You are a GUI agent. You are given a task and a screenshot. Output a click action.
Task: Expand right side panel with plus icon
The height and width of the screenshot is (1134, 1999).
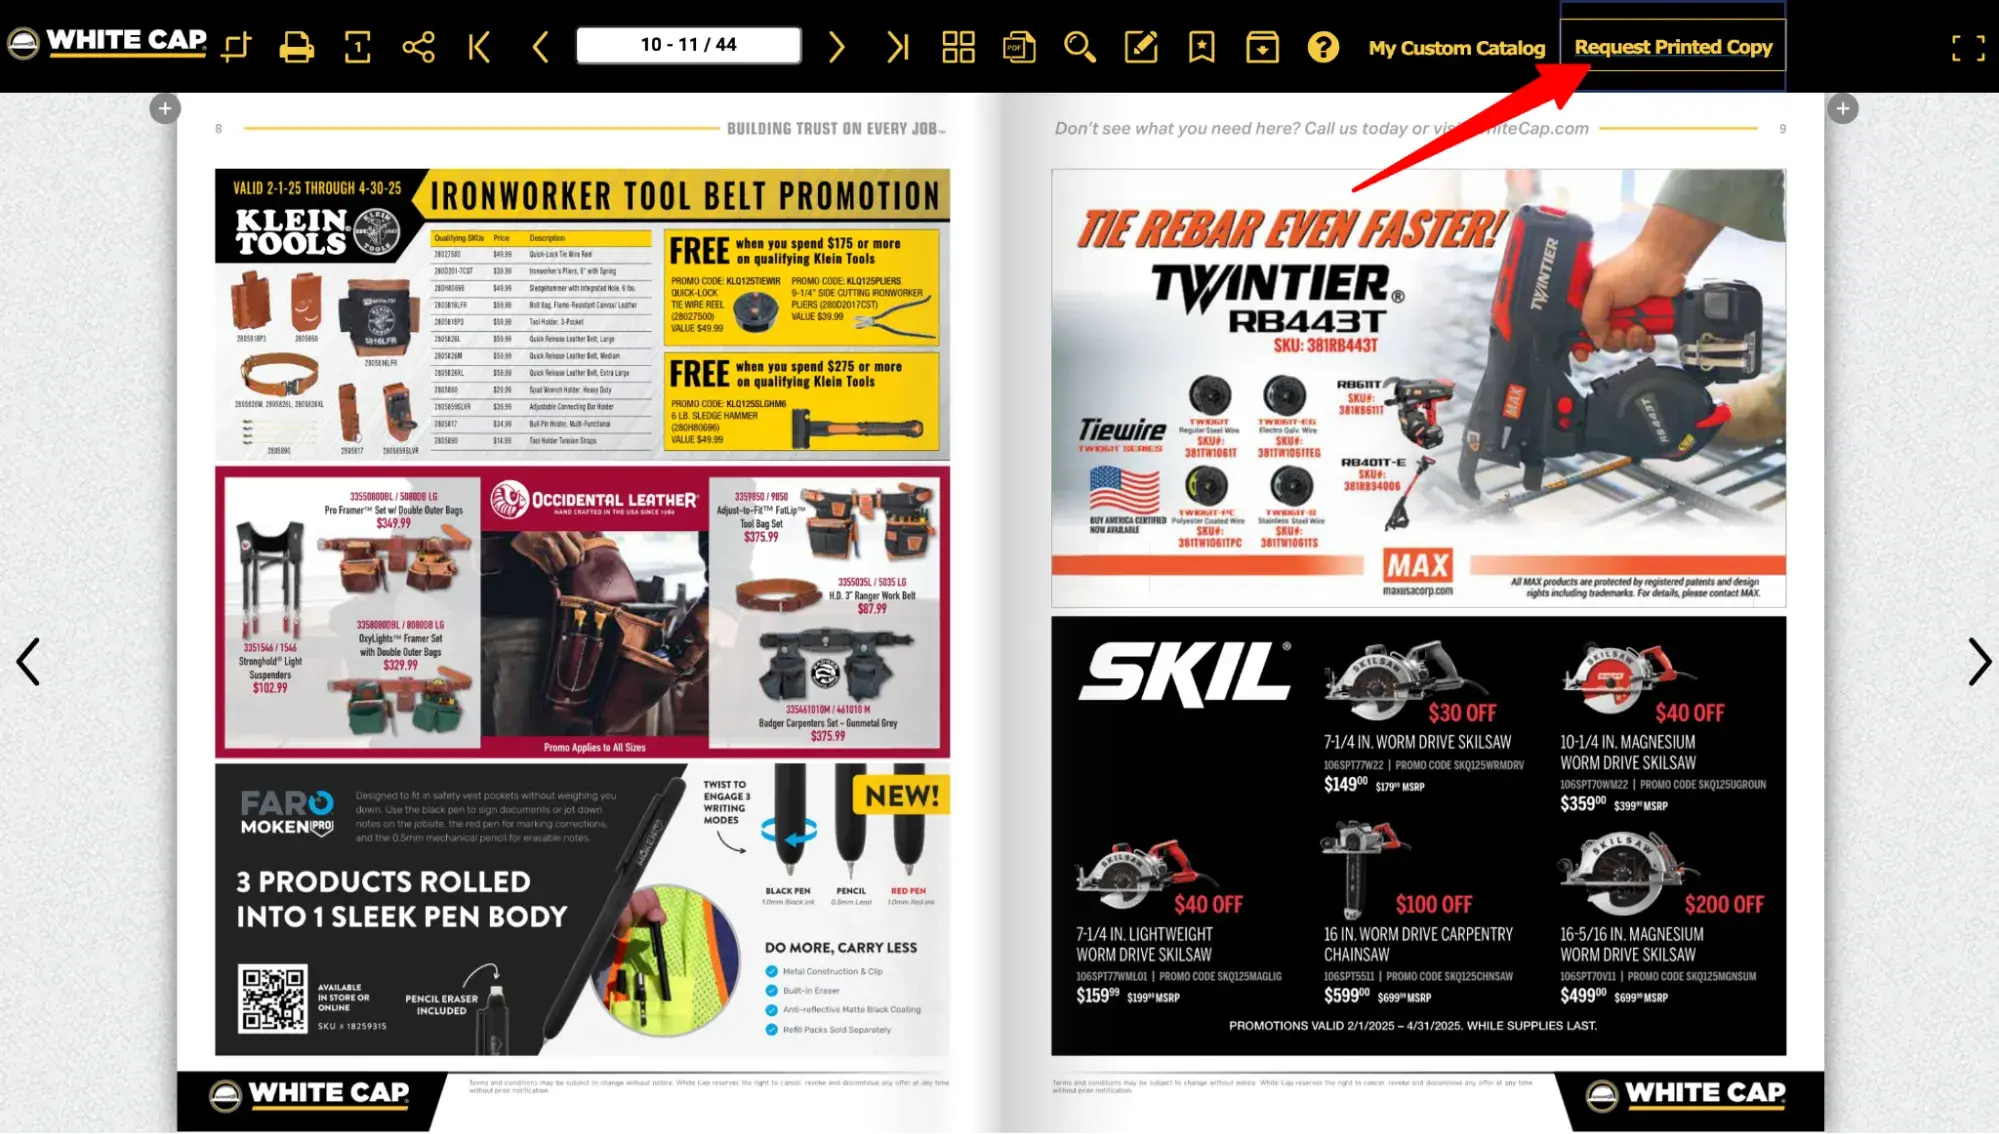[x=1842, y=108]
